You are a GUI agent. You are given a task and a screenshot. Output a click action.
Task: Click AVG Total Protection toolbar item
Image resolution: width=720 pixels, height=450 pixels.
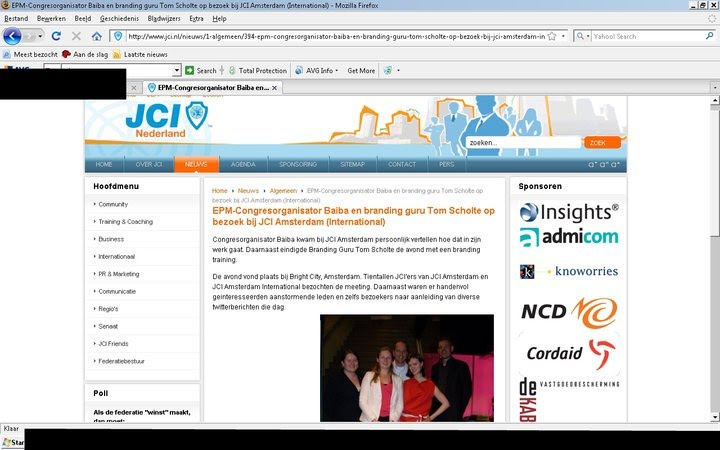click(x=258, y=70)
